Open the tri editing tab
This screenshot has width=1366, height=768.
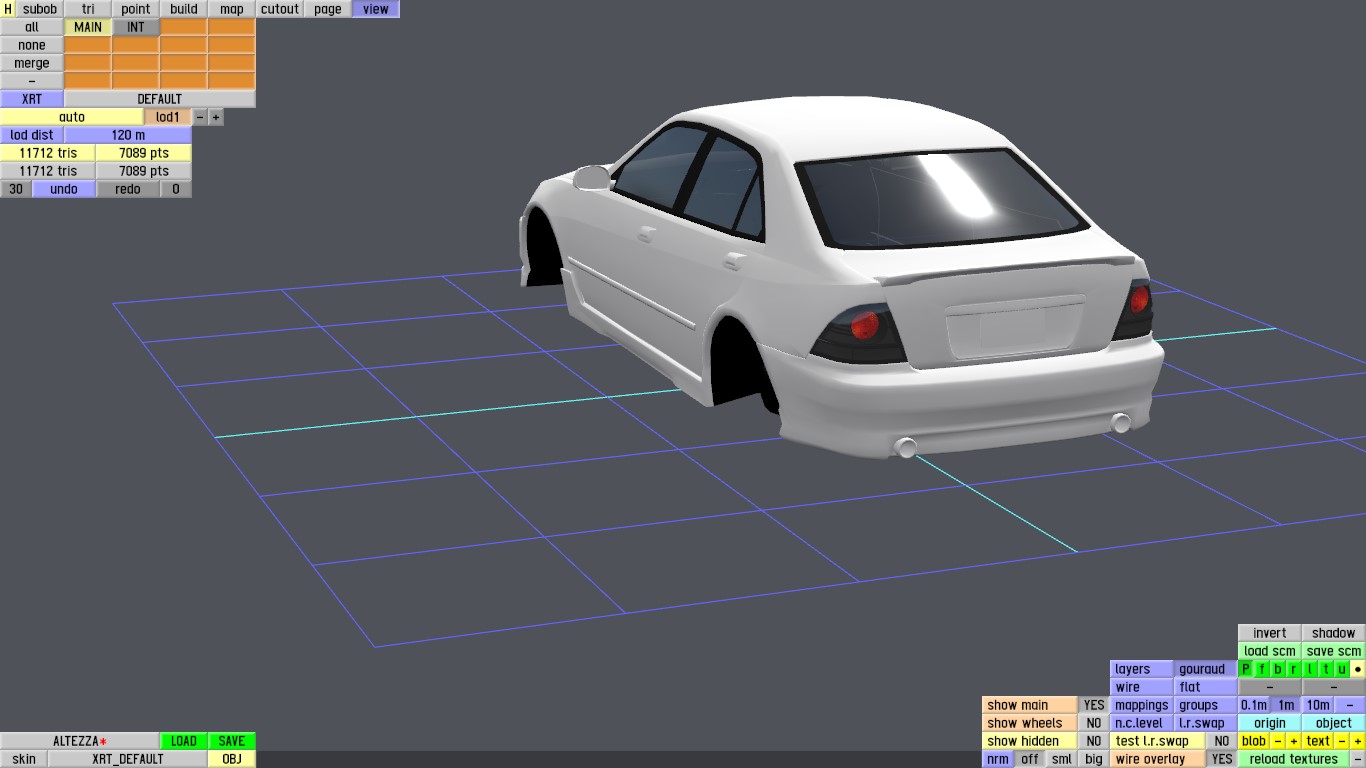click(88, 9)
